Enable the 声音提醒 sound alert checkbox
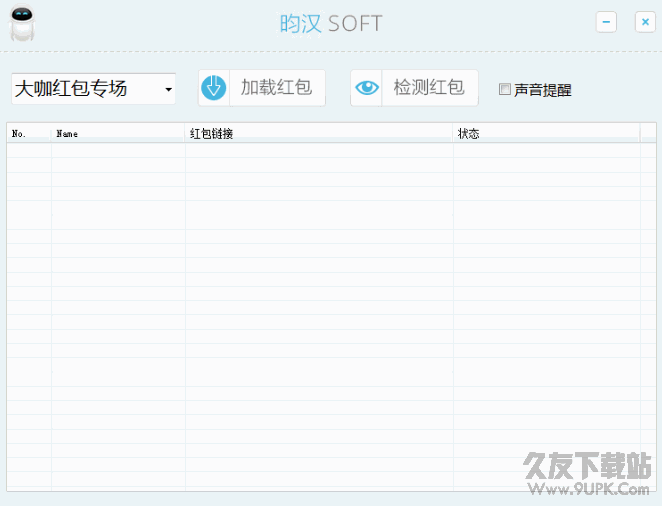 click(x=505, y=89)
